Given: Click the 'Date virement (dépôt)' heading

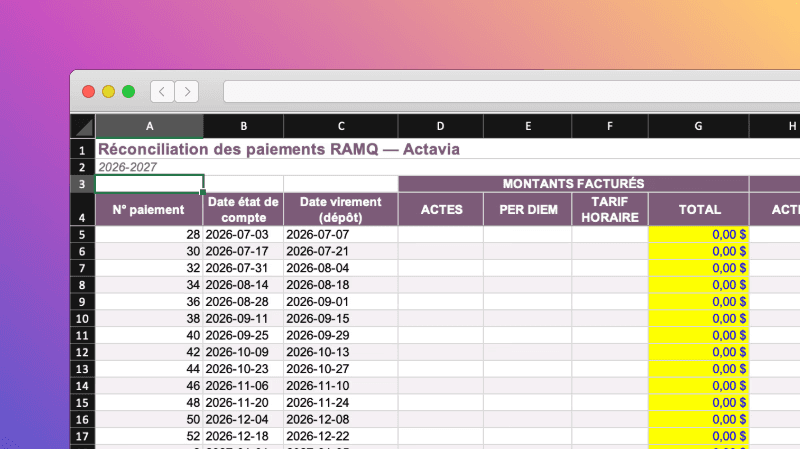Looking at the screenshot, I should pyautogui.click(x=341, y=209).
